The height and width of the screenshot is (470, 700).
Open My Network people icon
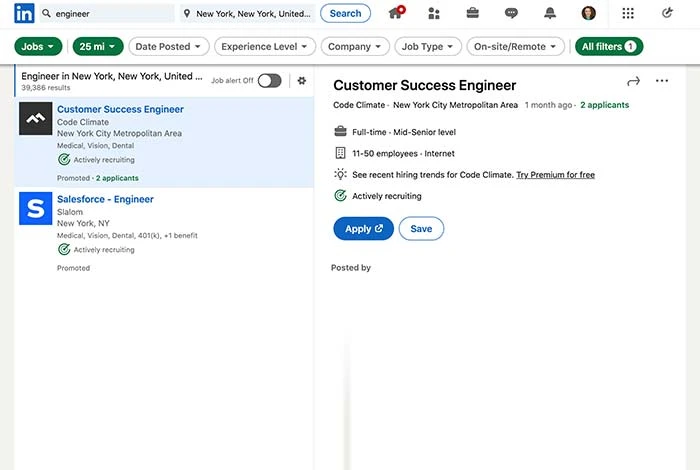click(434, 13)
